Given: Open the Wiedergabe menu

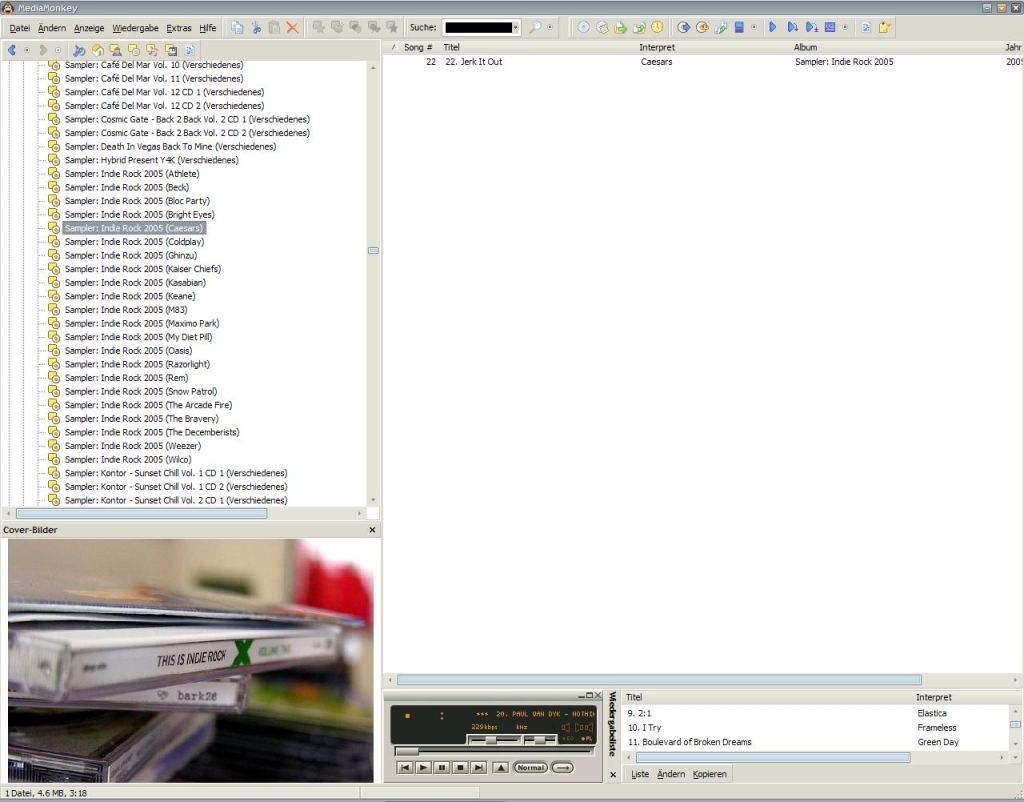Looking at the screenshot, I should pos(135,28).
